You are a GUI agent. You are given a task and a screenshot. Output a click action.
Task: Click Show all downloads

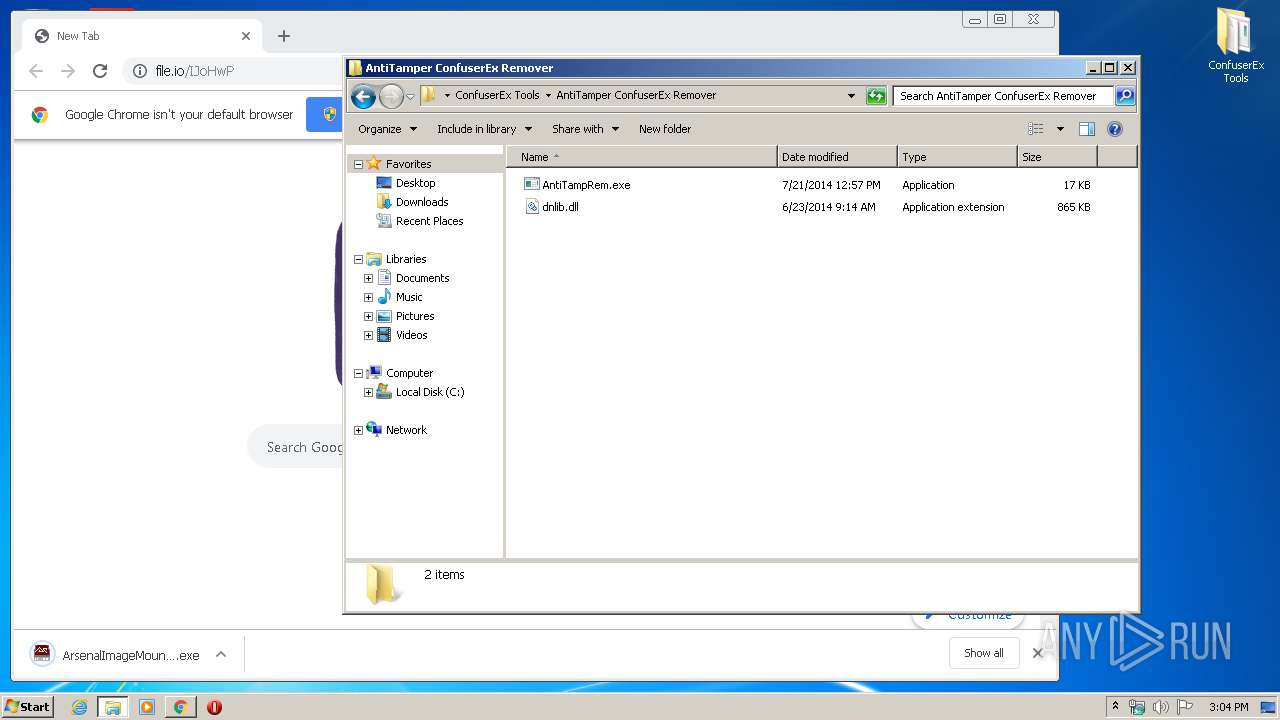[x=984, y=653]
